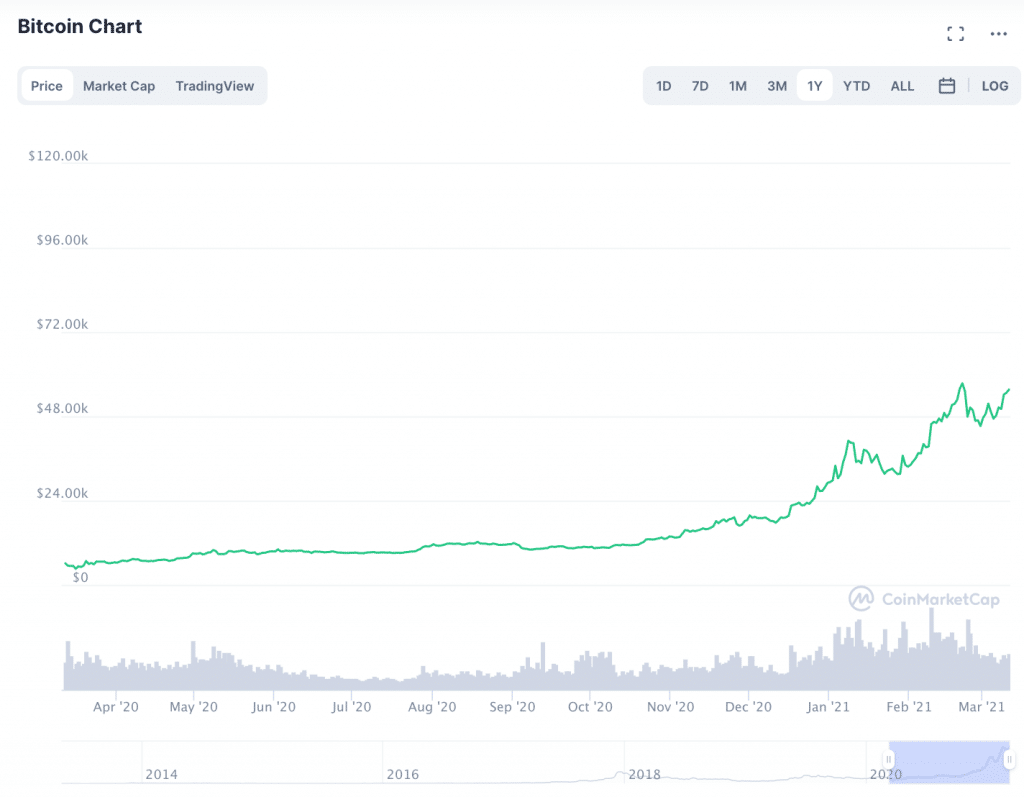This screenshot has width=1024, height=797.
Task: Click the price line peak near Feb '21
Action: [962, 384]
